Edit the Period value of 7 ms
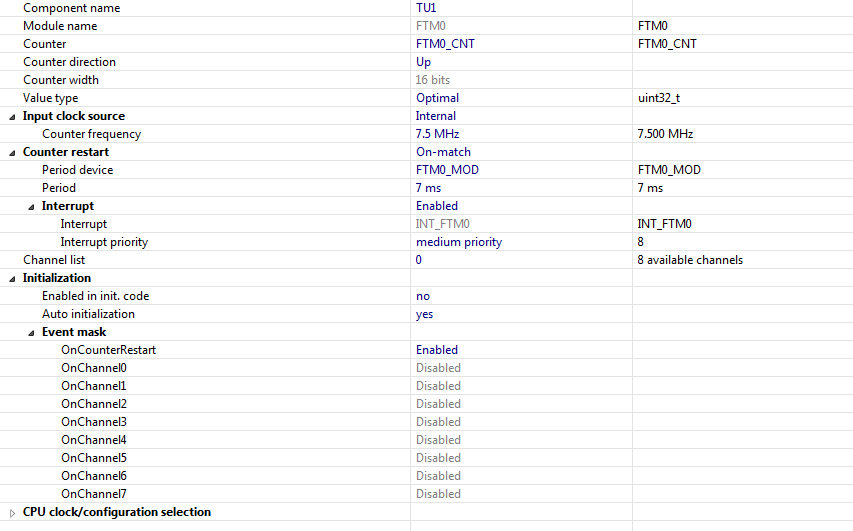This screenshot has width=853, height=531. click(428, 188)
